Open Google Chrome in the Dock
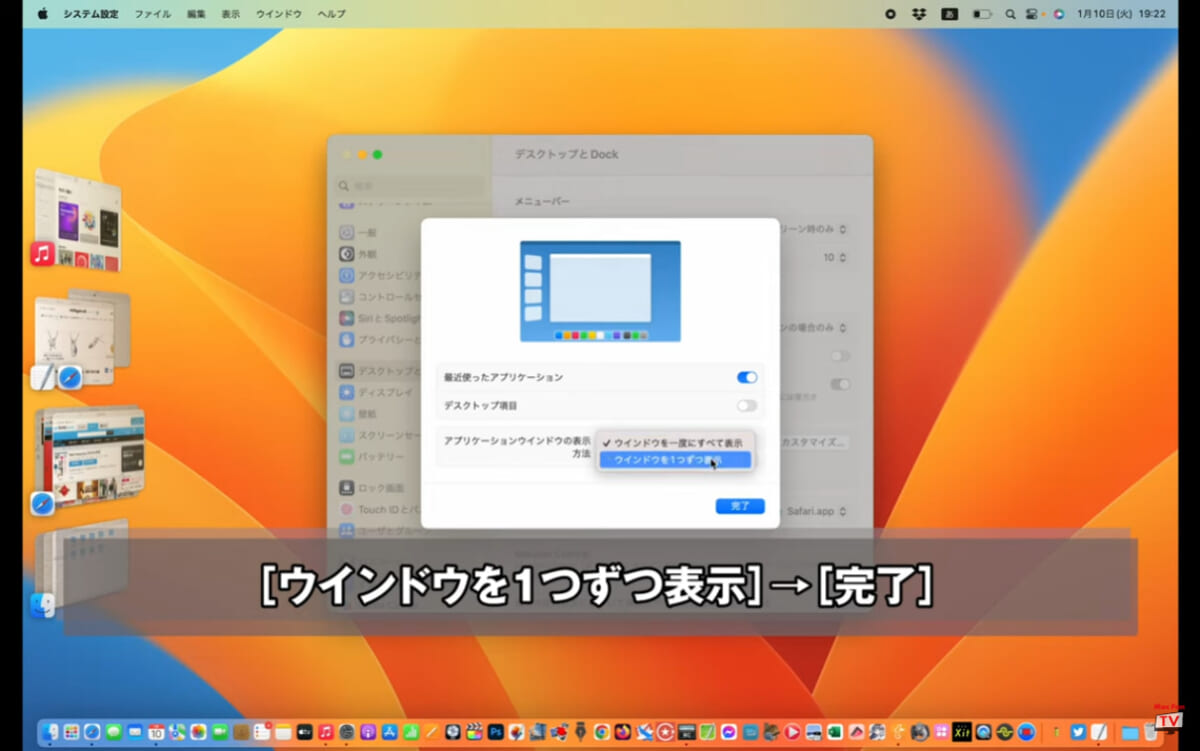 tap(601, 732)
